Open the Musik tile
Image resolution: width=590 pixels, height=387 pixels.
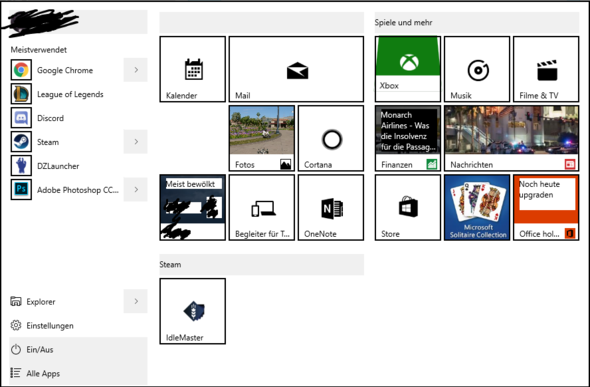click(x=477, y=69)
